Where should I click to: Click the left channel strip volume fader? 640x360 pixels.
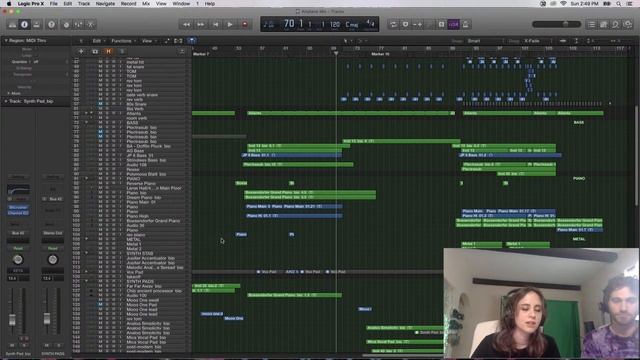tap(12, 320)
